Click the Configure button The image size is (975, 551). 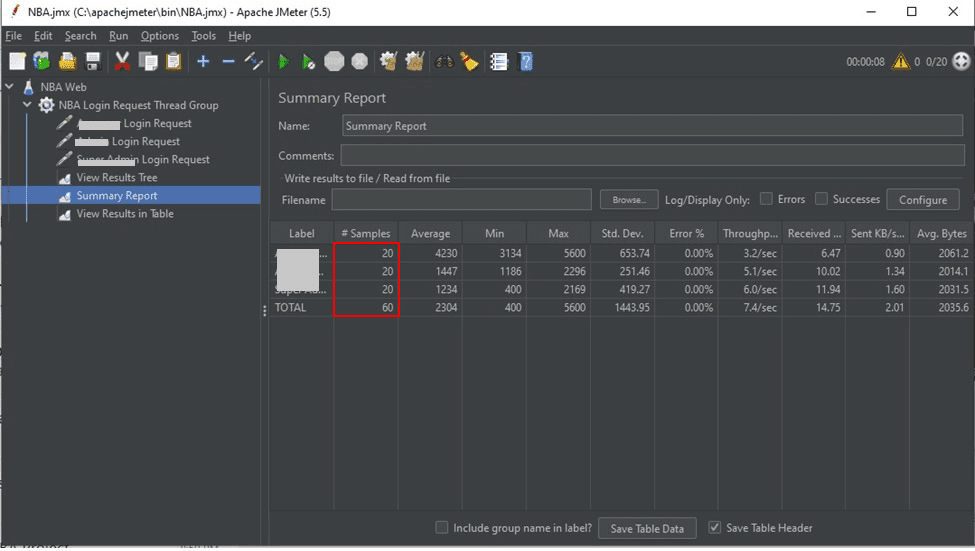(923, 200)
